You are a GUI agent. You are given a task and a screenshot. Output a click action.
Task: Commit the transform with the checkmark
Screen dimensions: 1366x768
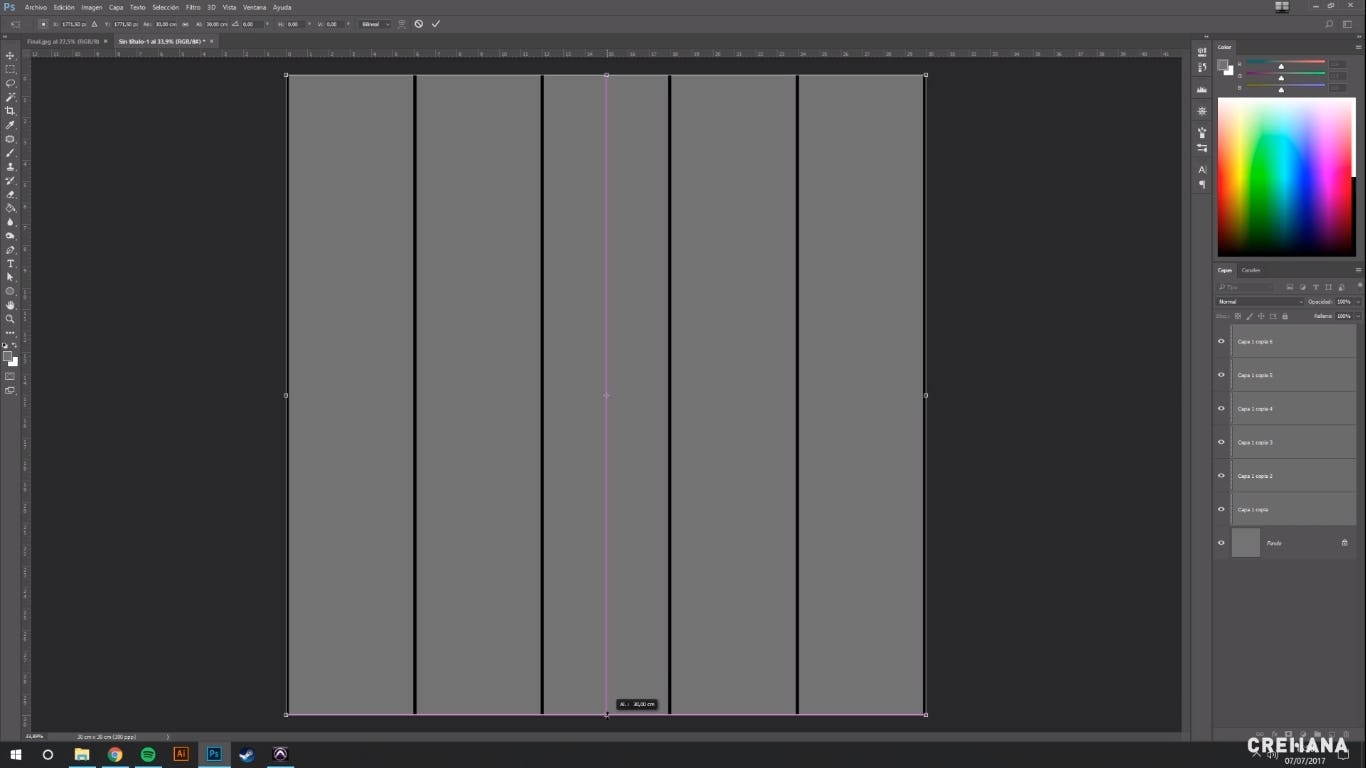click(436, 24)
